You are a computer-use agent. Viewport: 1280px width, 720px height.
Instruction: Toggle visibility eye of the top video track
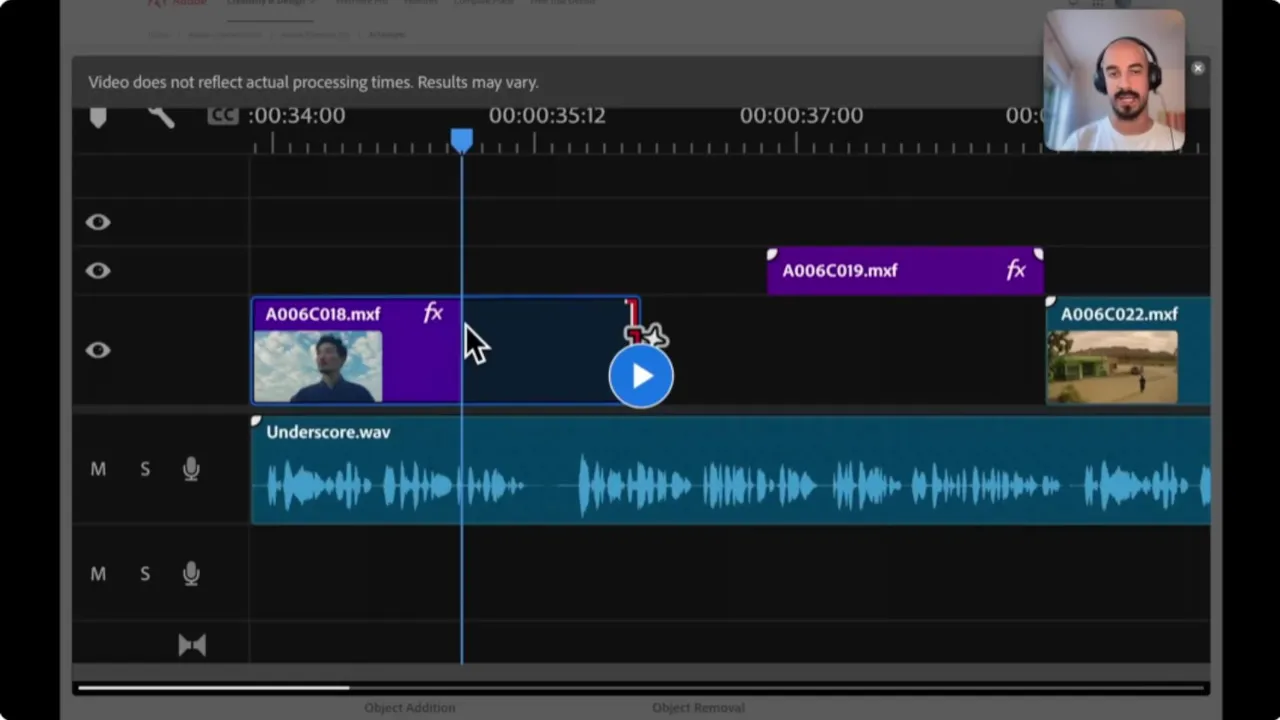tap(98, 222)
